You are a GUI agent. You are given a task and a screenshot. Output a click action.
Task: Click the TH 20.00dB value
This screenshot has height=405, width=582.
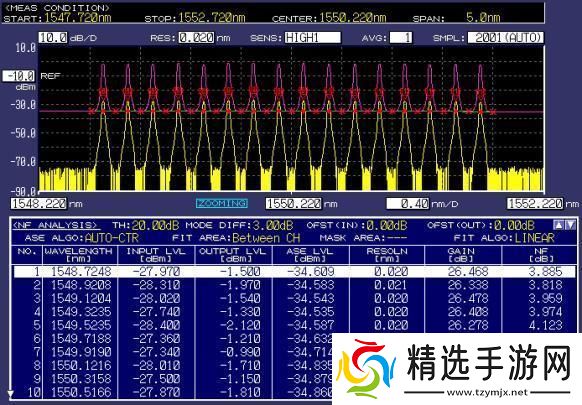click(x=155, y=225)
